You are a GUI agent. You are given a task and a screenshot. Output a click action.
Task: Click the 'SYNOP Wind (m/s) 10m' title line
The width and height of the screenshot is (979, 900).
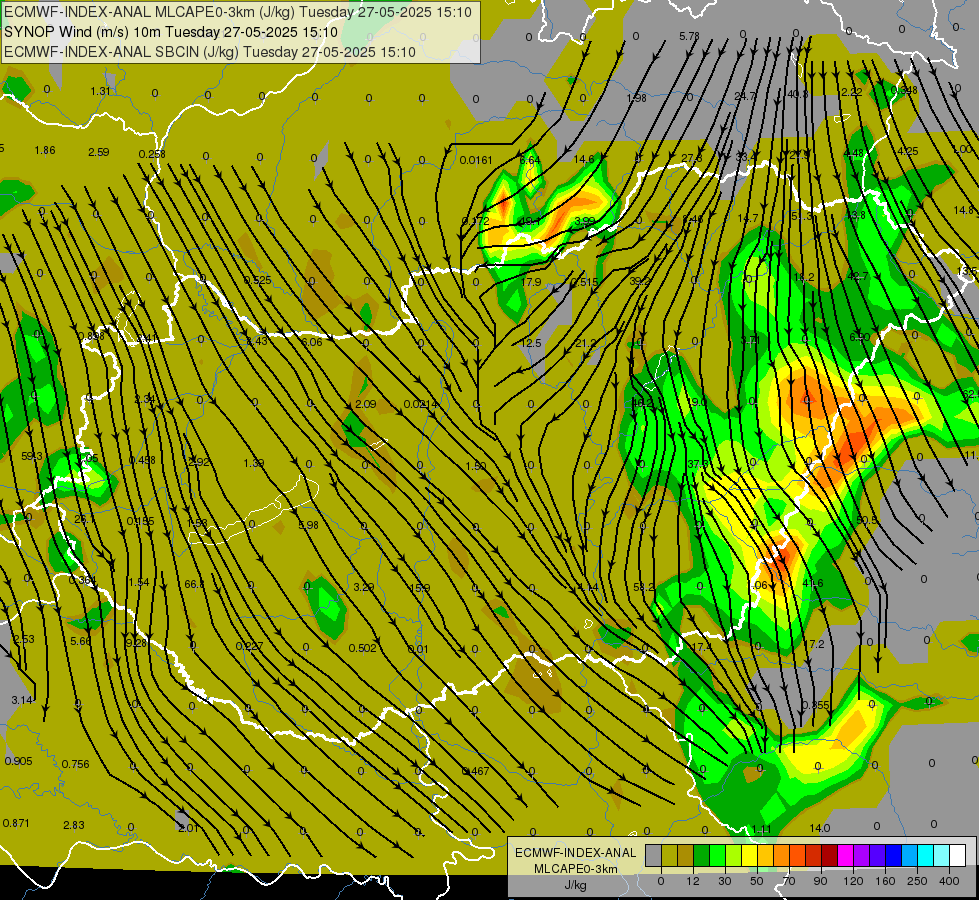coord(170,32)
